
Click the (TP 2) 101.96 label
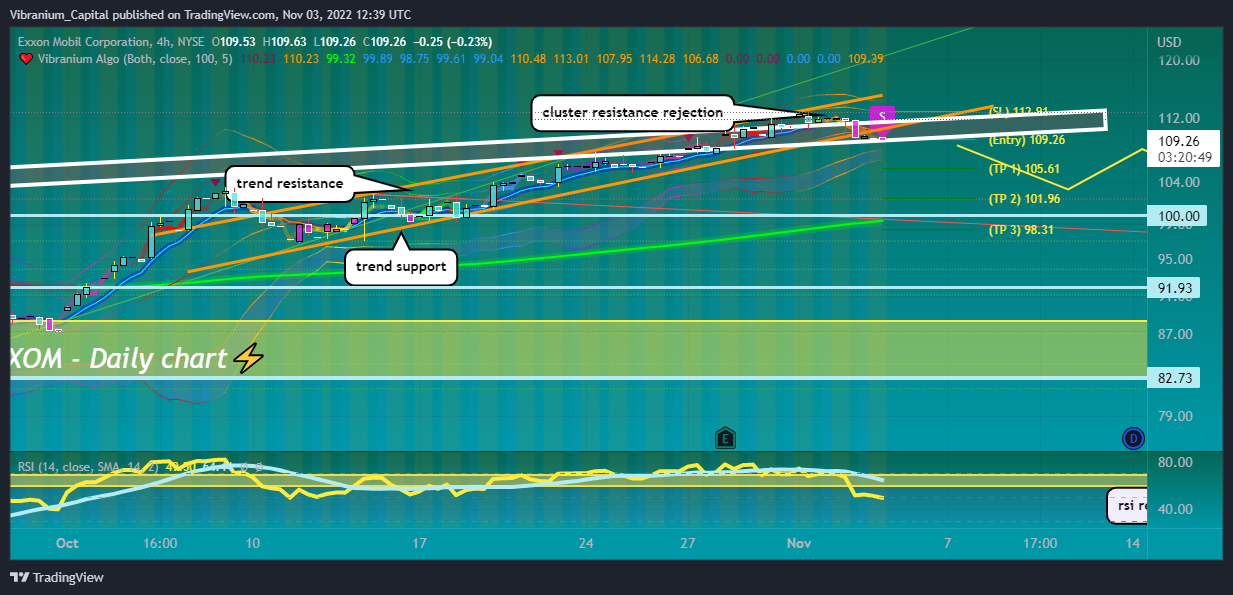point(1024,199)
